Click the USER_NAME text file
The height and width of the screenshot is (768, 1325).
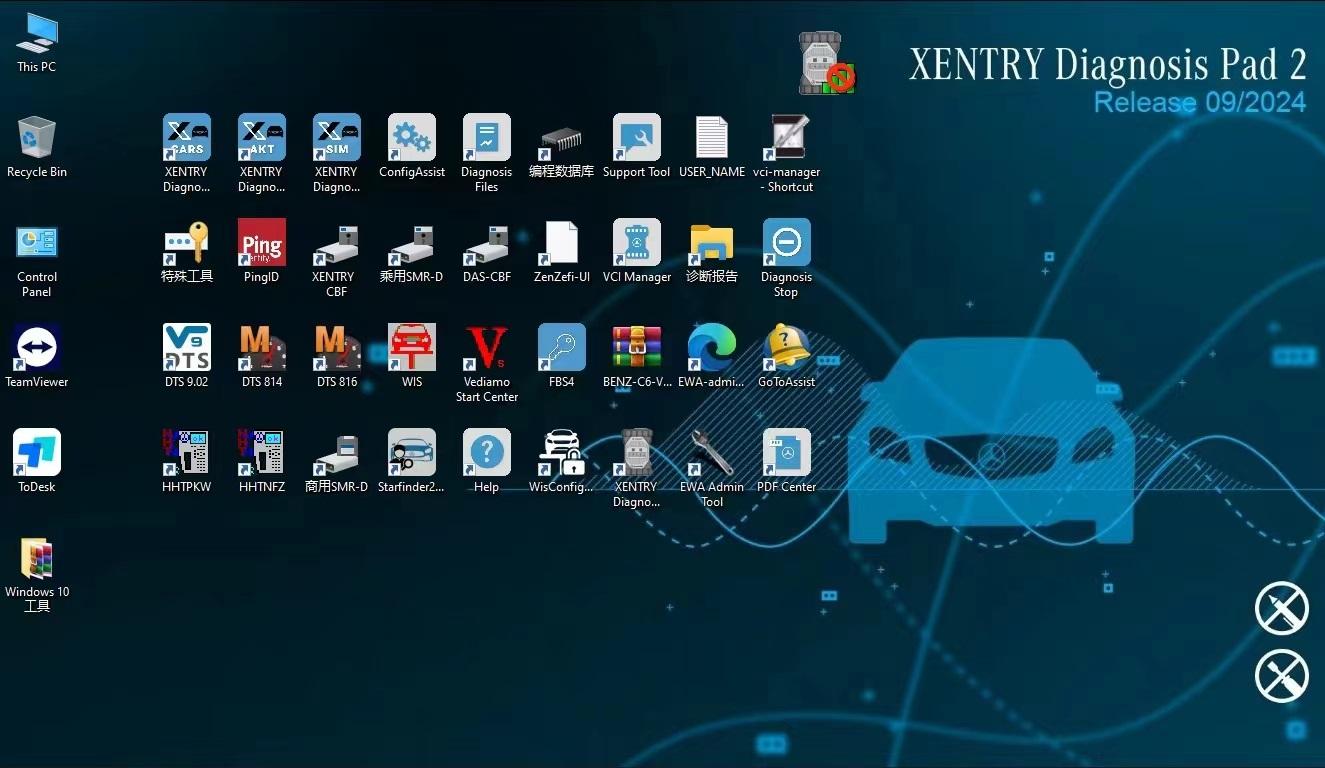click(x=711, y=138)
